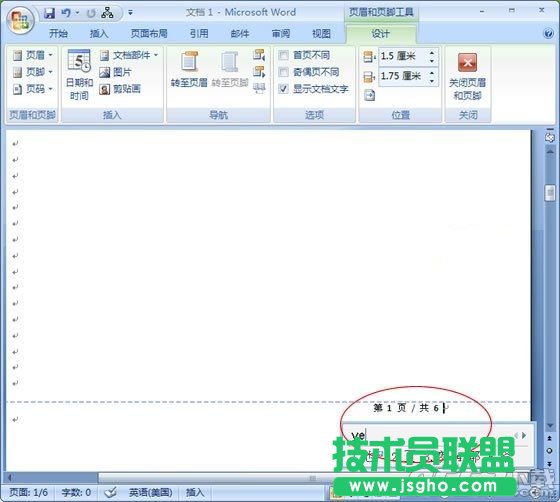Switch to the 页面布局 tab
This screenshot has height=502, width=560.
coord(149,34)
